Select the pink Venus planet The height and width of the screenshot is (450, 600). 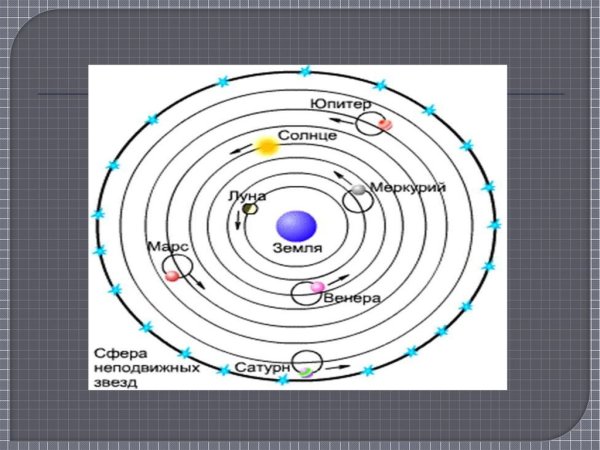click(317, 288)
